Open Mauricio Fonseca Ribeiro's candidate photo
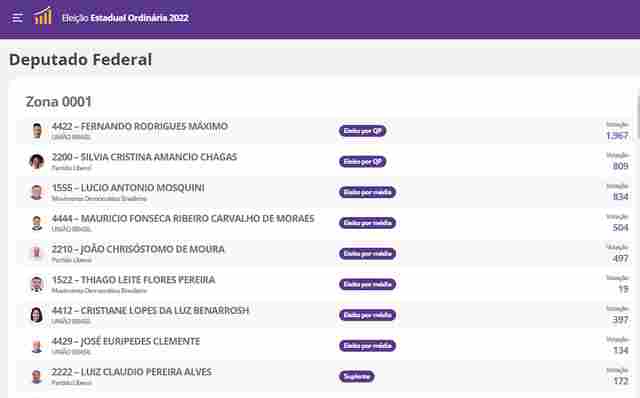The height and width of the screenshot is (398, 640). (37, 223)
